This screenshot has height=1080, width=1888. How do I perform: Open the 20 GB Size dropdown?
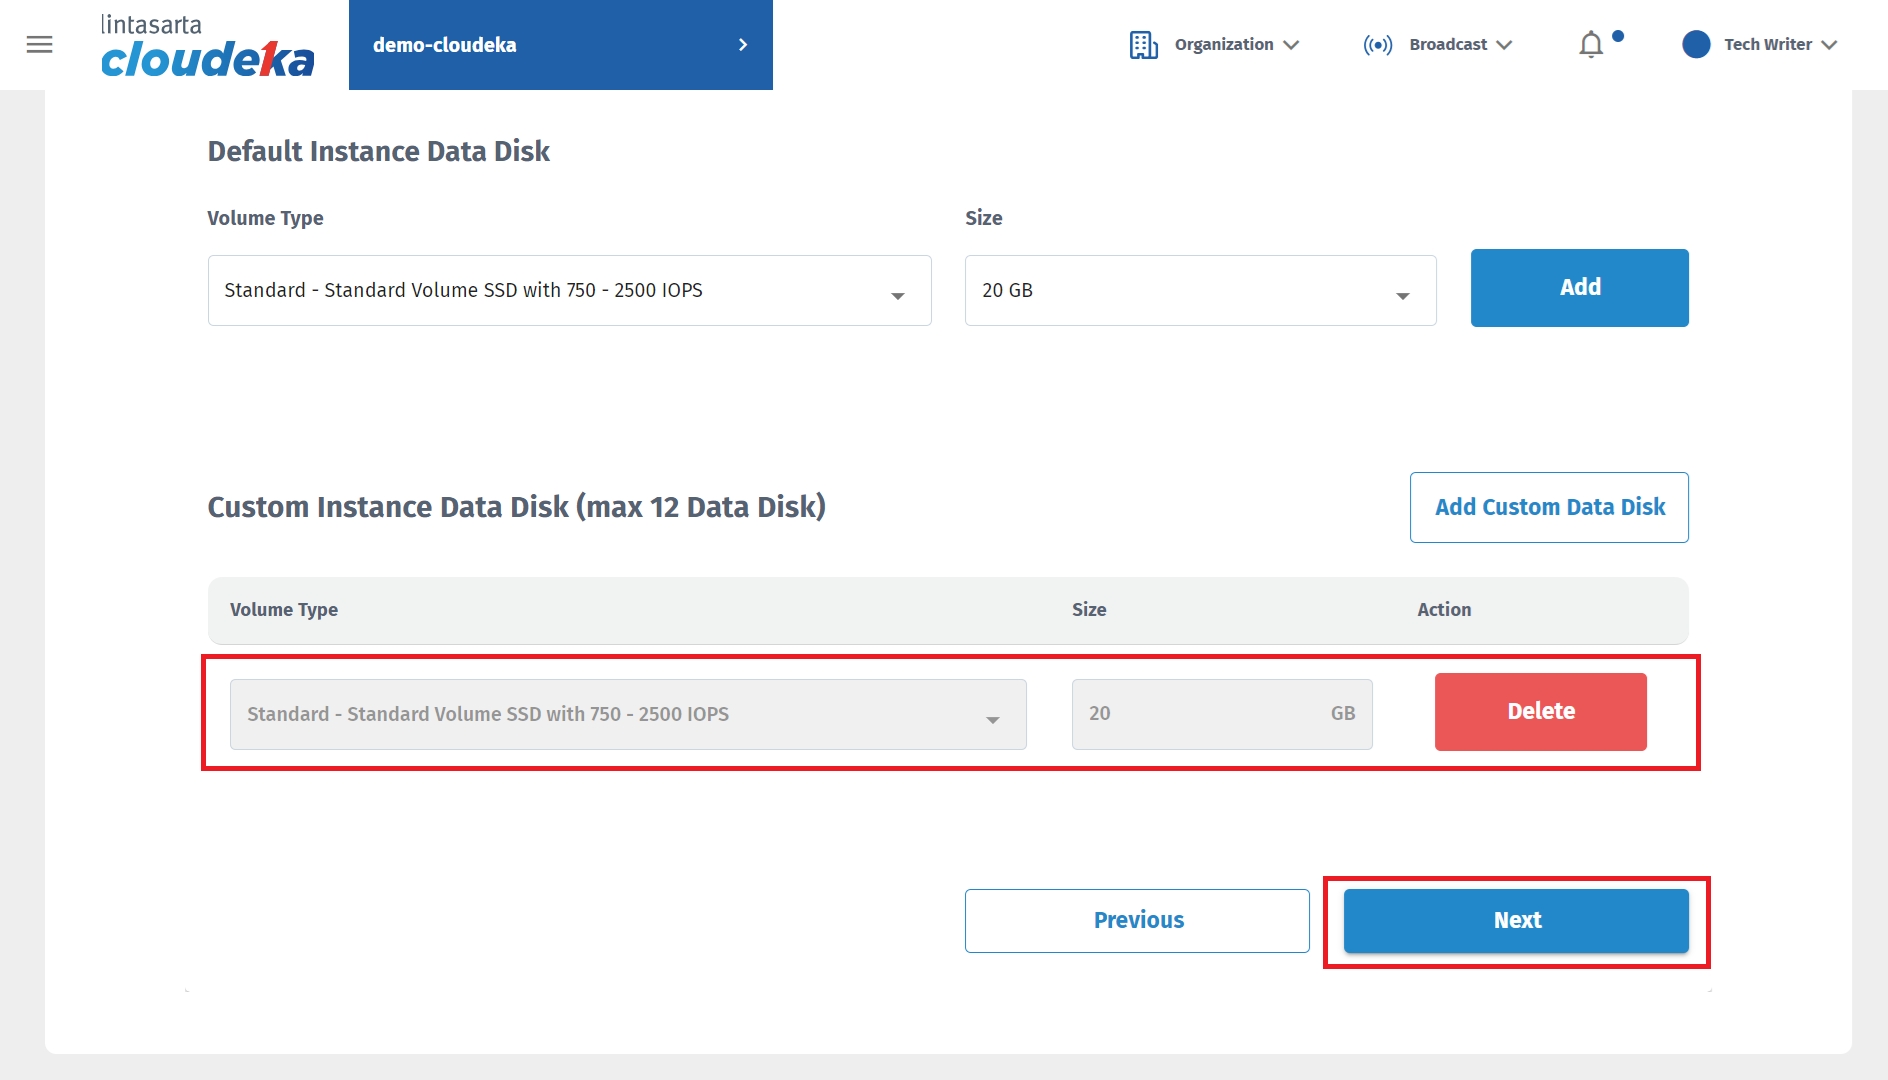pos(1199,290)
